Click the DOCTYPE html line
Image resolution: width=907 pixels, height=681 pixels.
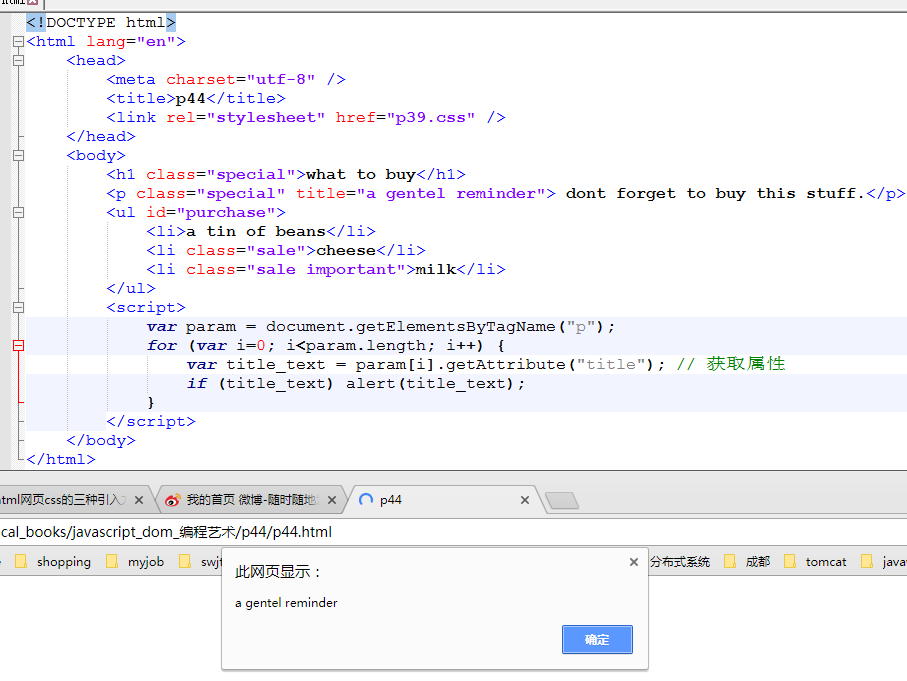[x=101, y=23]
